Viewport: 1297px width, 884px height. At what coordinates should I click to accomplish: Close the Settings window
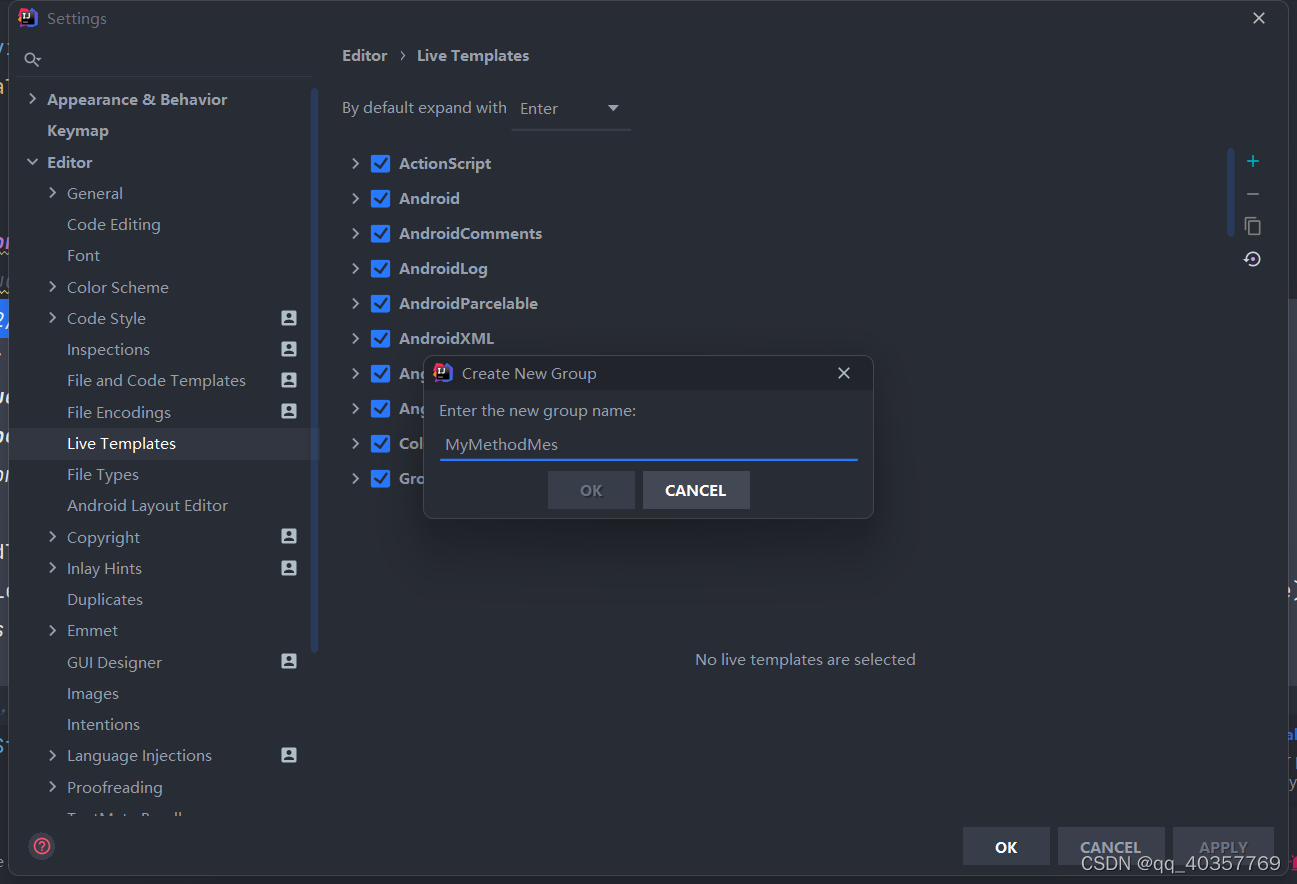point(1259,18)
